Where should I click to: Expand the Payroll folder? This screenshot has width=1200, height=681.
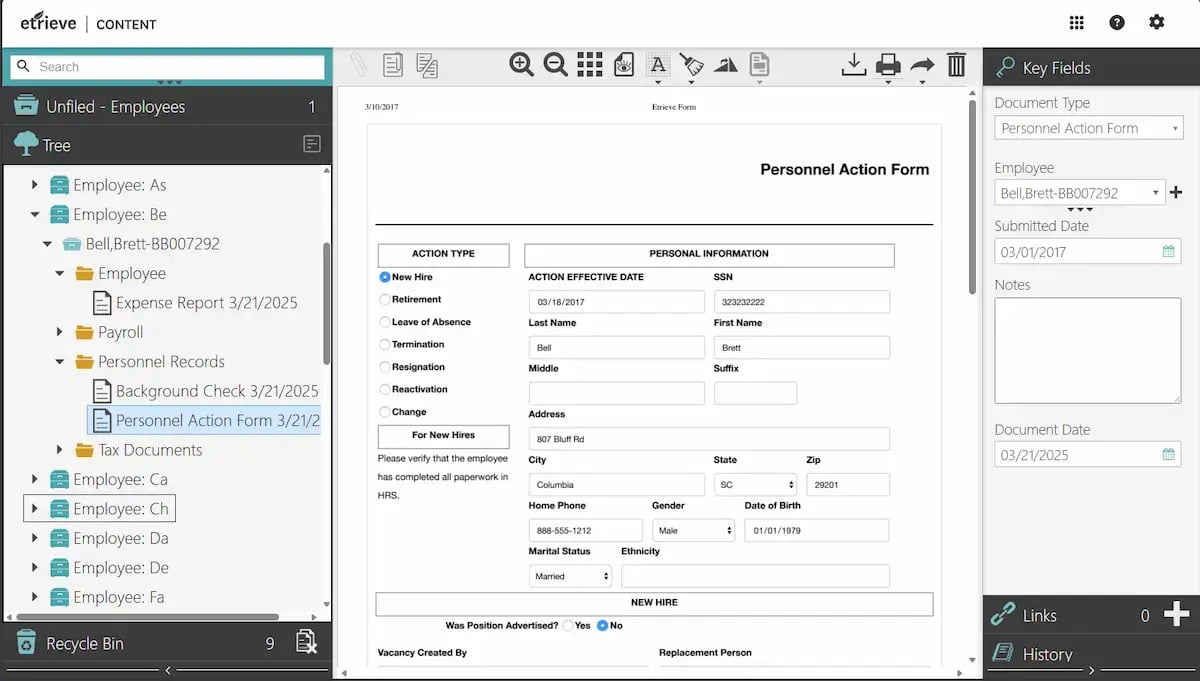(x=60, y=332)
